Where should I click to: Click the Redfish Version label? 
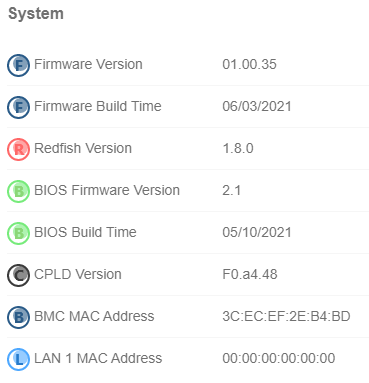pos(83,148)
